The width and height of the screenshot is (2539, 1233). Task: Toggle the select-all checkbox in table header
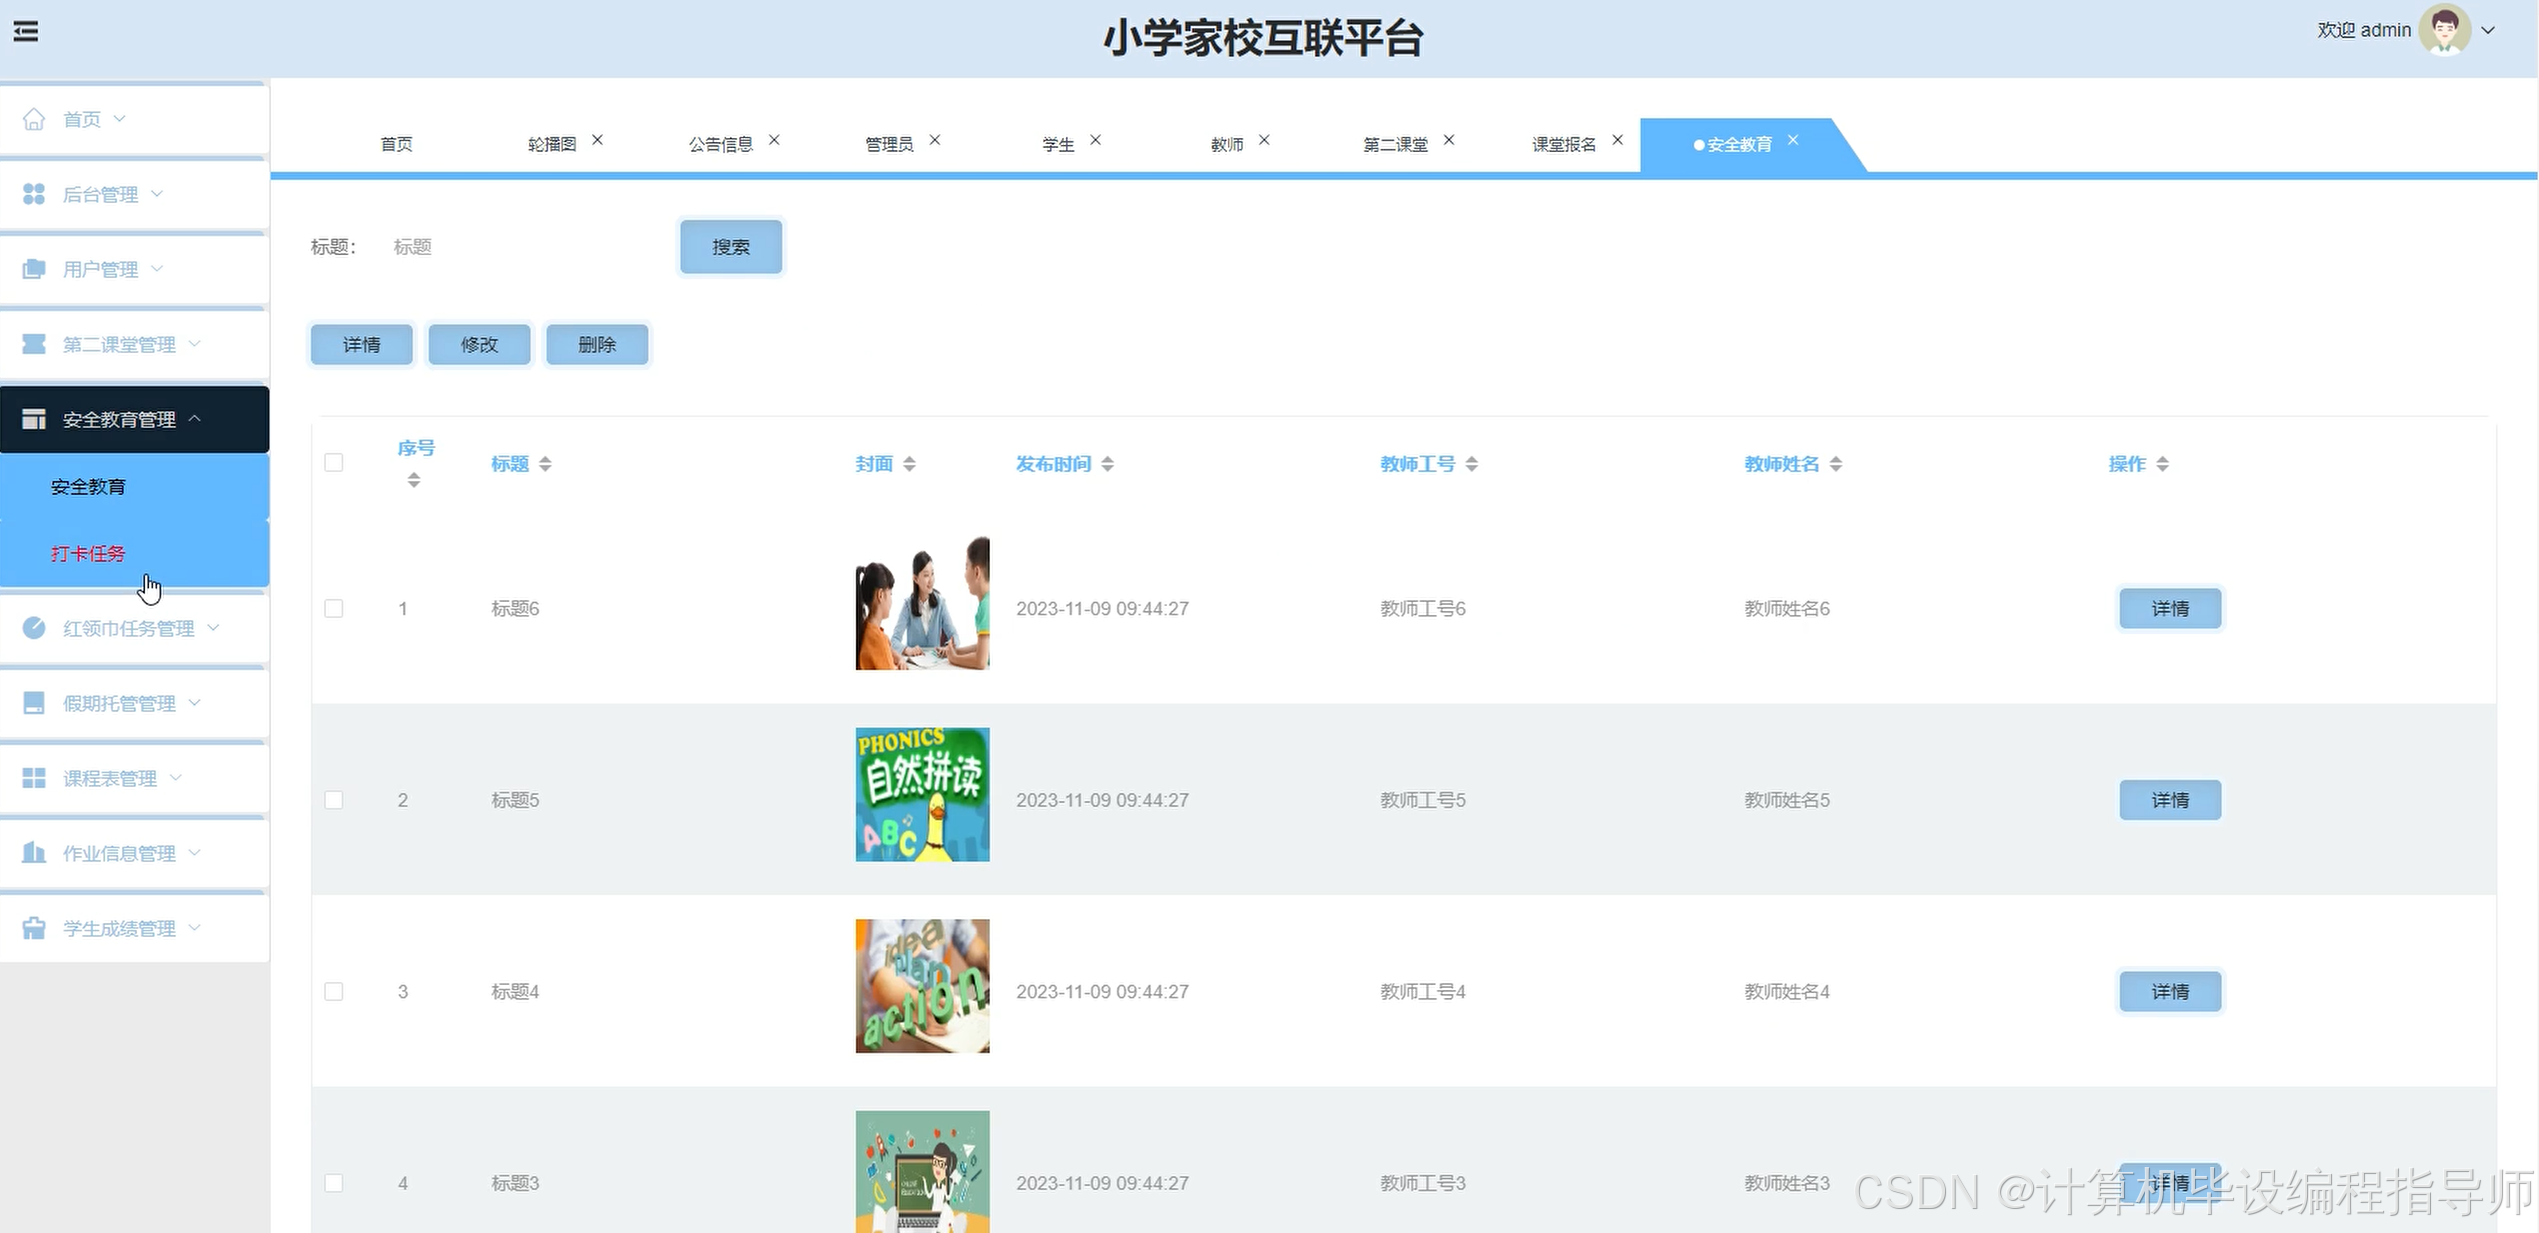click(x=334, y=462)
